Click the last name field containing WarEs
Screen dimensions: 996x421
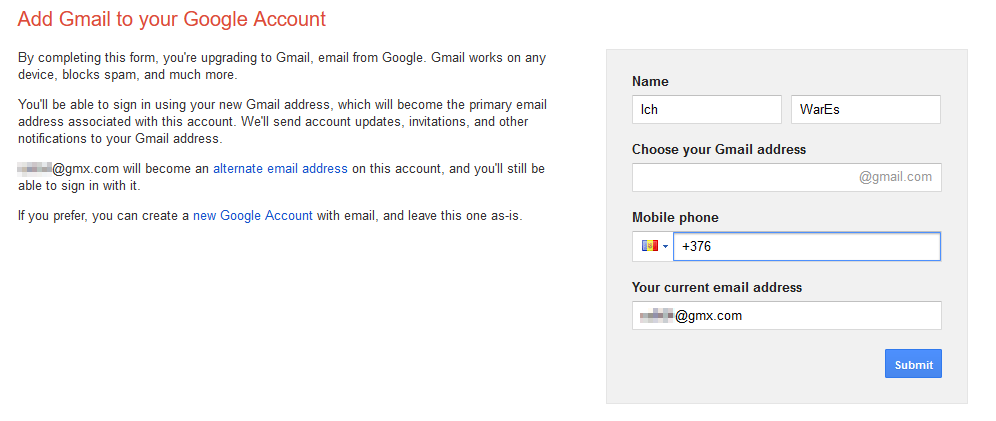(865, 109)
